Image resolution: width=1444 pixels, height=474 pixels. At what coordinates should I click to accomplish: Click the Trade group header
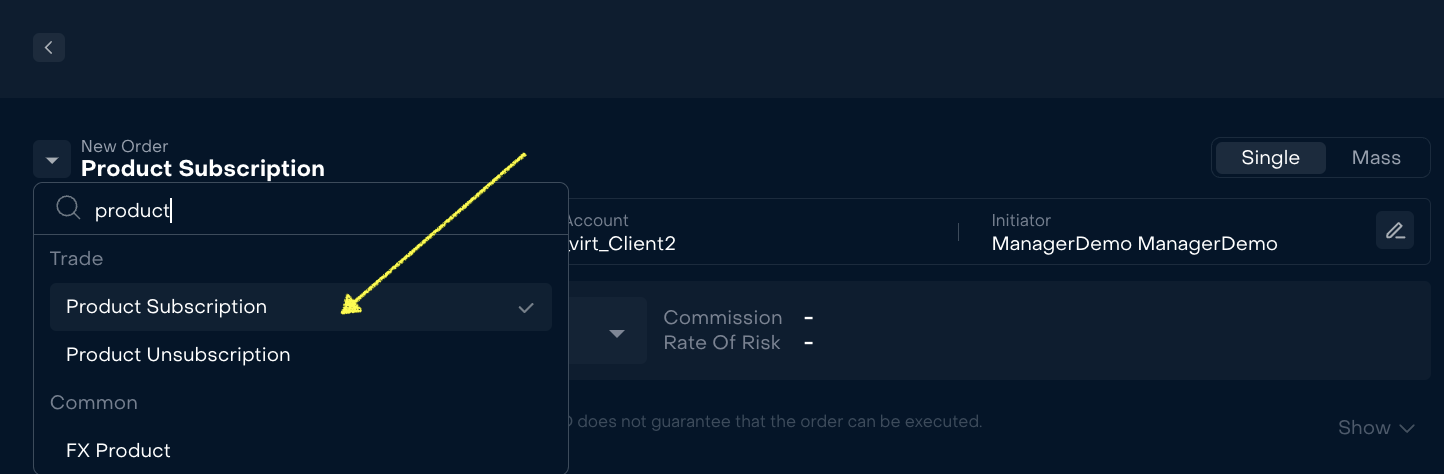click(x=77, y=259)
